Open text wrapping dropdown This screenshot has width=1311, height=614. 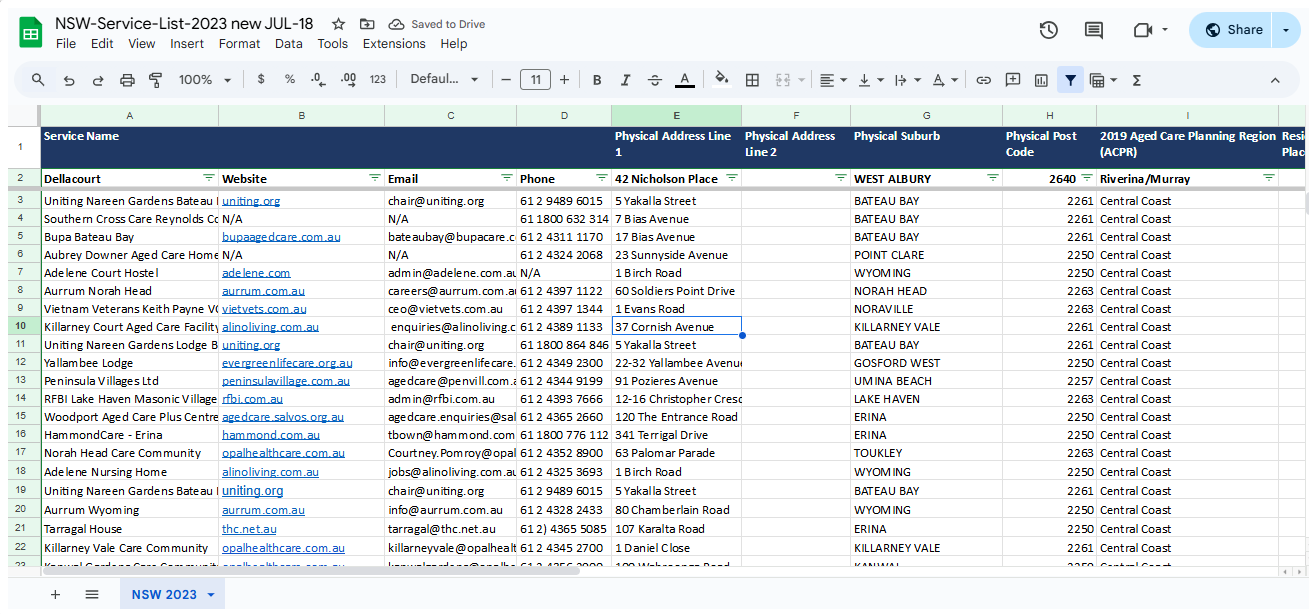(907, 80)
